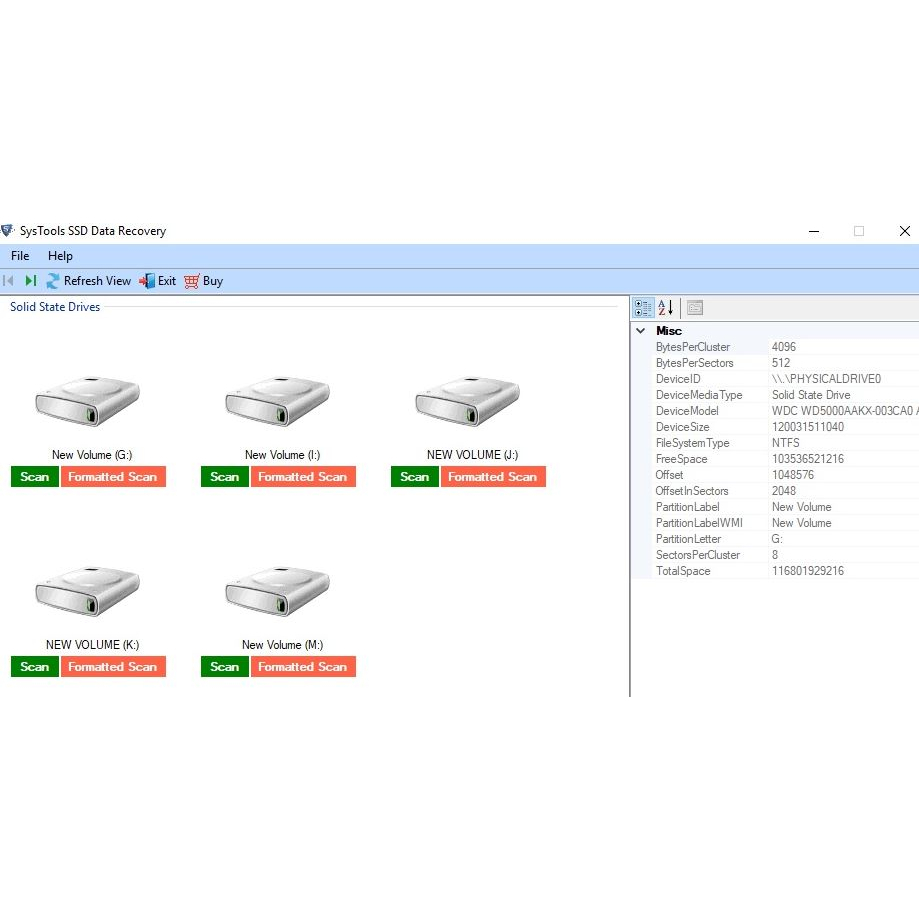Screen dimensions: 919x919
Task: Click the 116801929216 total space value
Action: point(808,571)
